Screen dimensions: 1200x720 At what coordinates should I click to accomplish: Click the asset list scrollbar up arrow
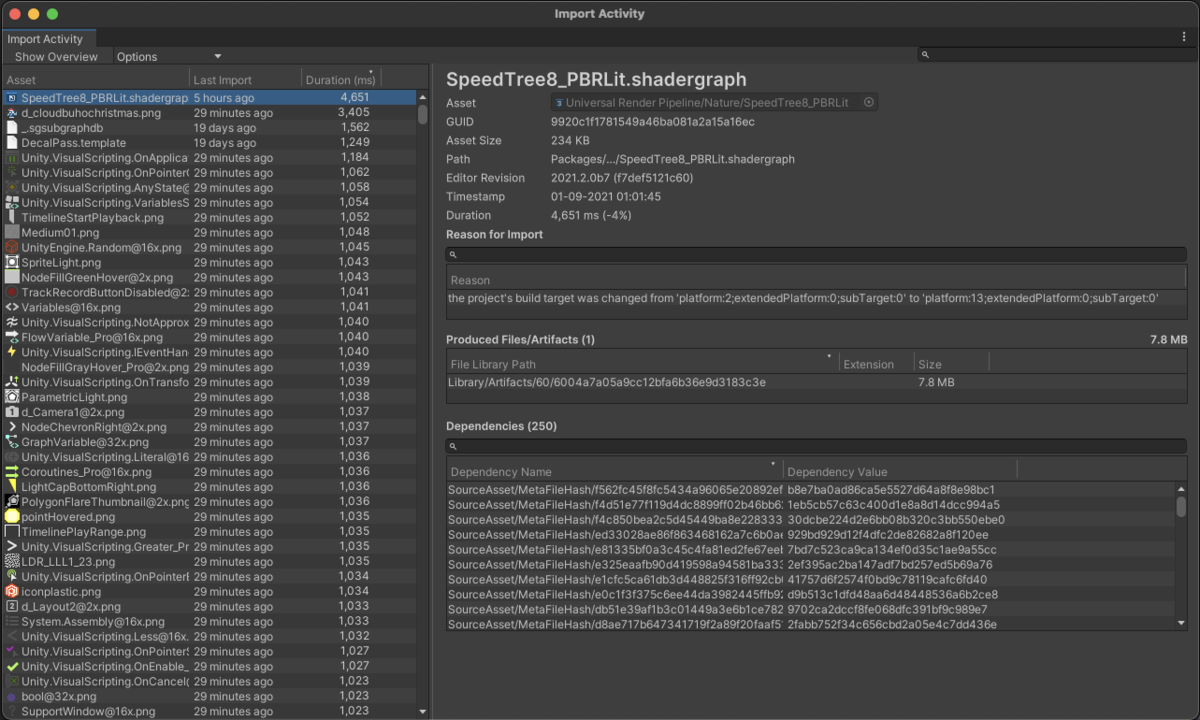[423, 96]
